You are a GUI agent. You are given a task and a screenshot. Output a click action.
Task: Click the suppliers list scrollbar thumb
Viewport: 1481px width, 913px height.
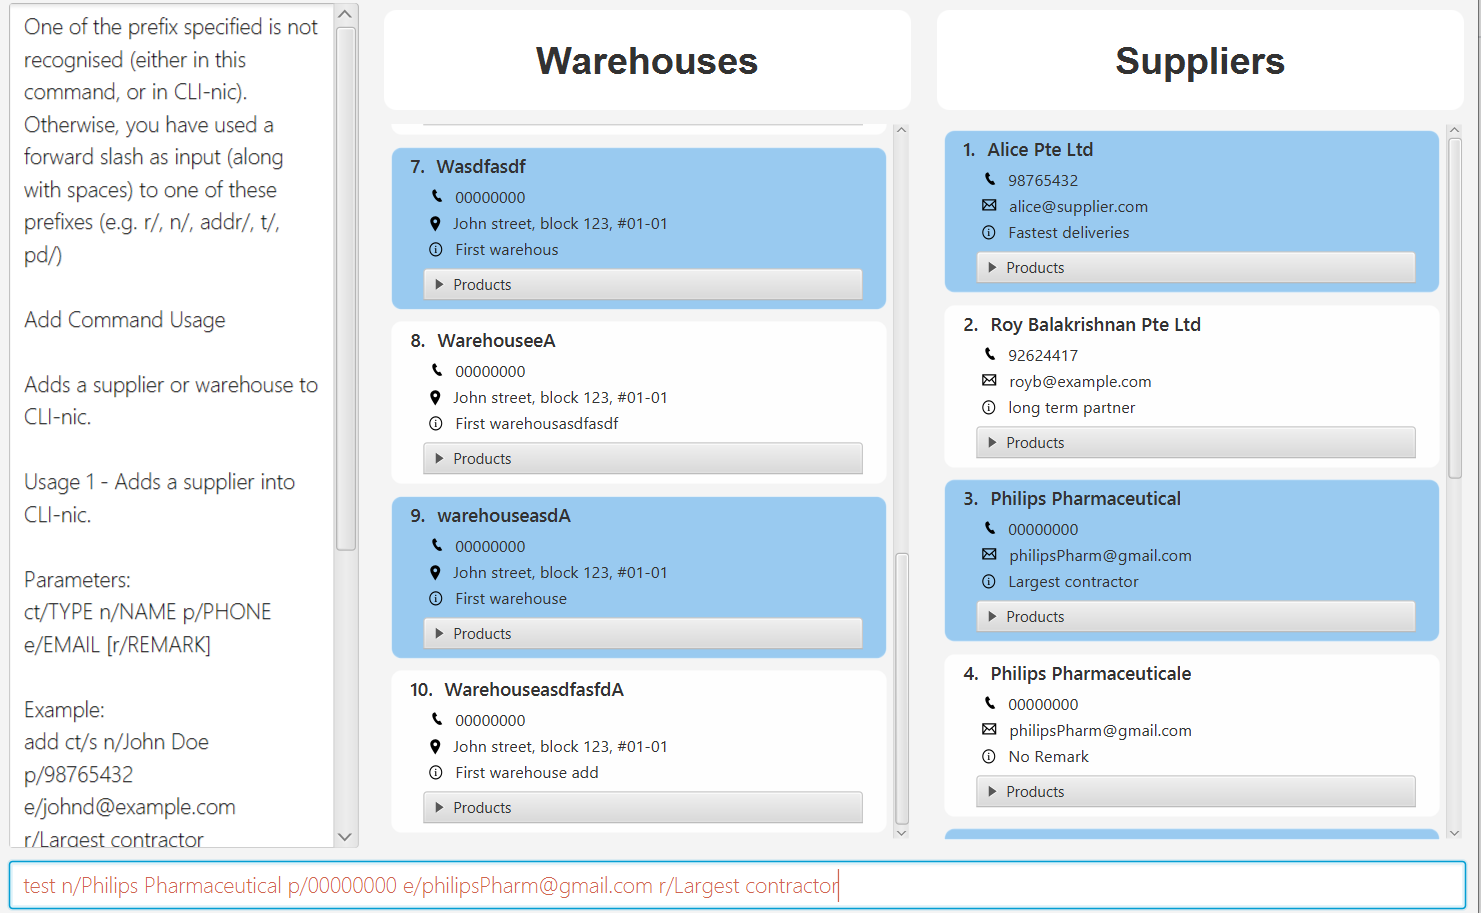(x=1455, y=308)
